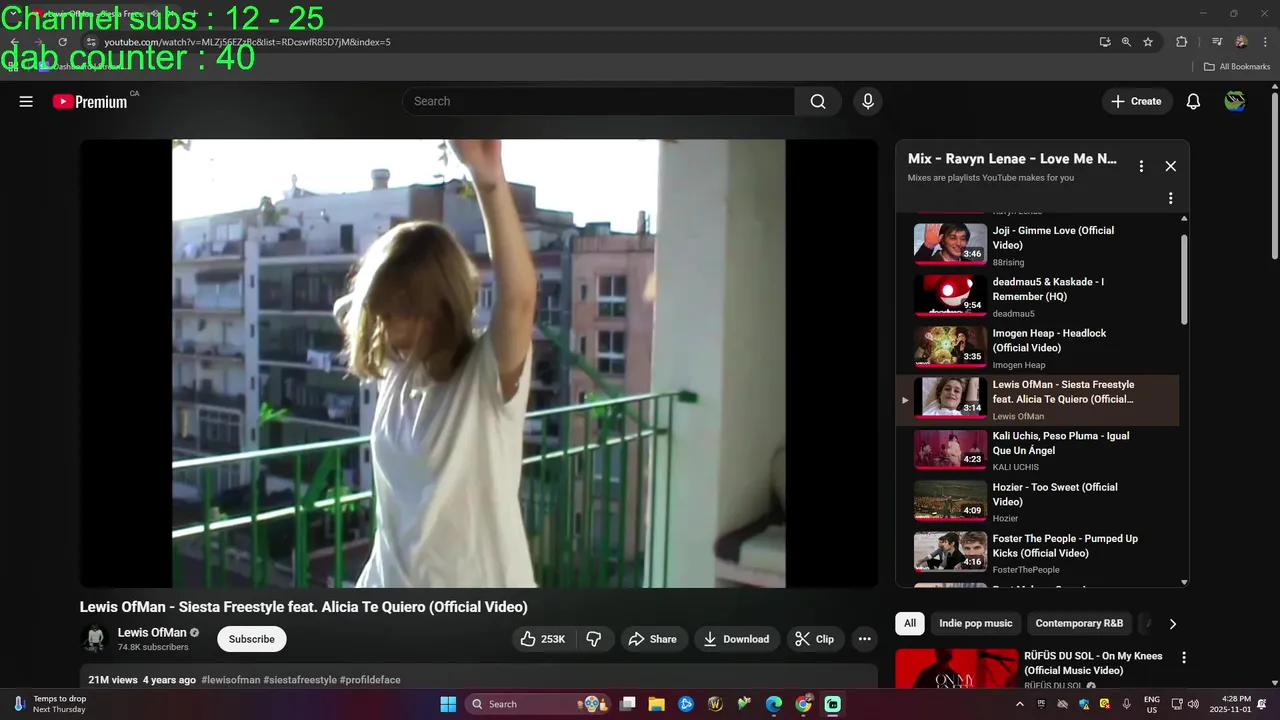Open the All Bookmarks folder
1280x720 pixels.
[1236, 67]
